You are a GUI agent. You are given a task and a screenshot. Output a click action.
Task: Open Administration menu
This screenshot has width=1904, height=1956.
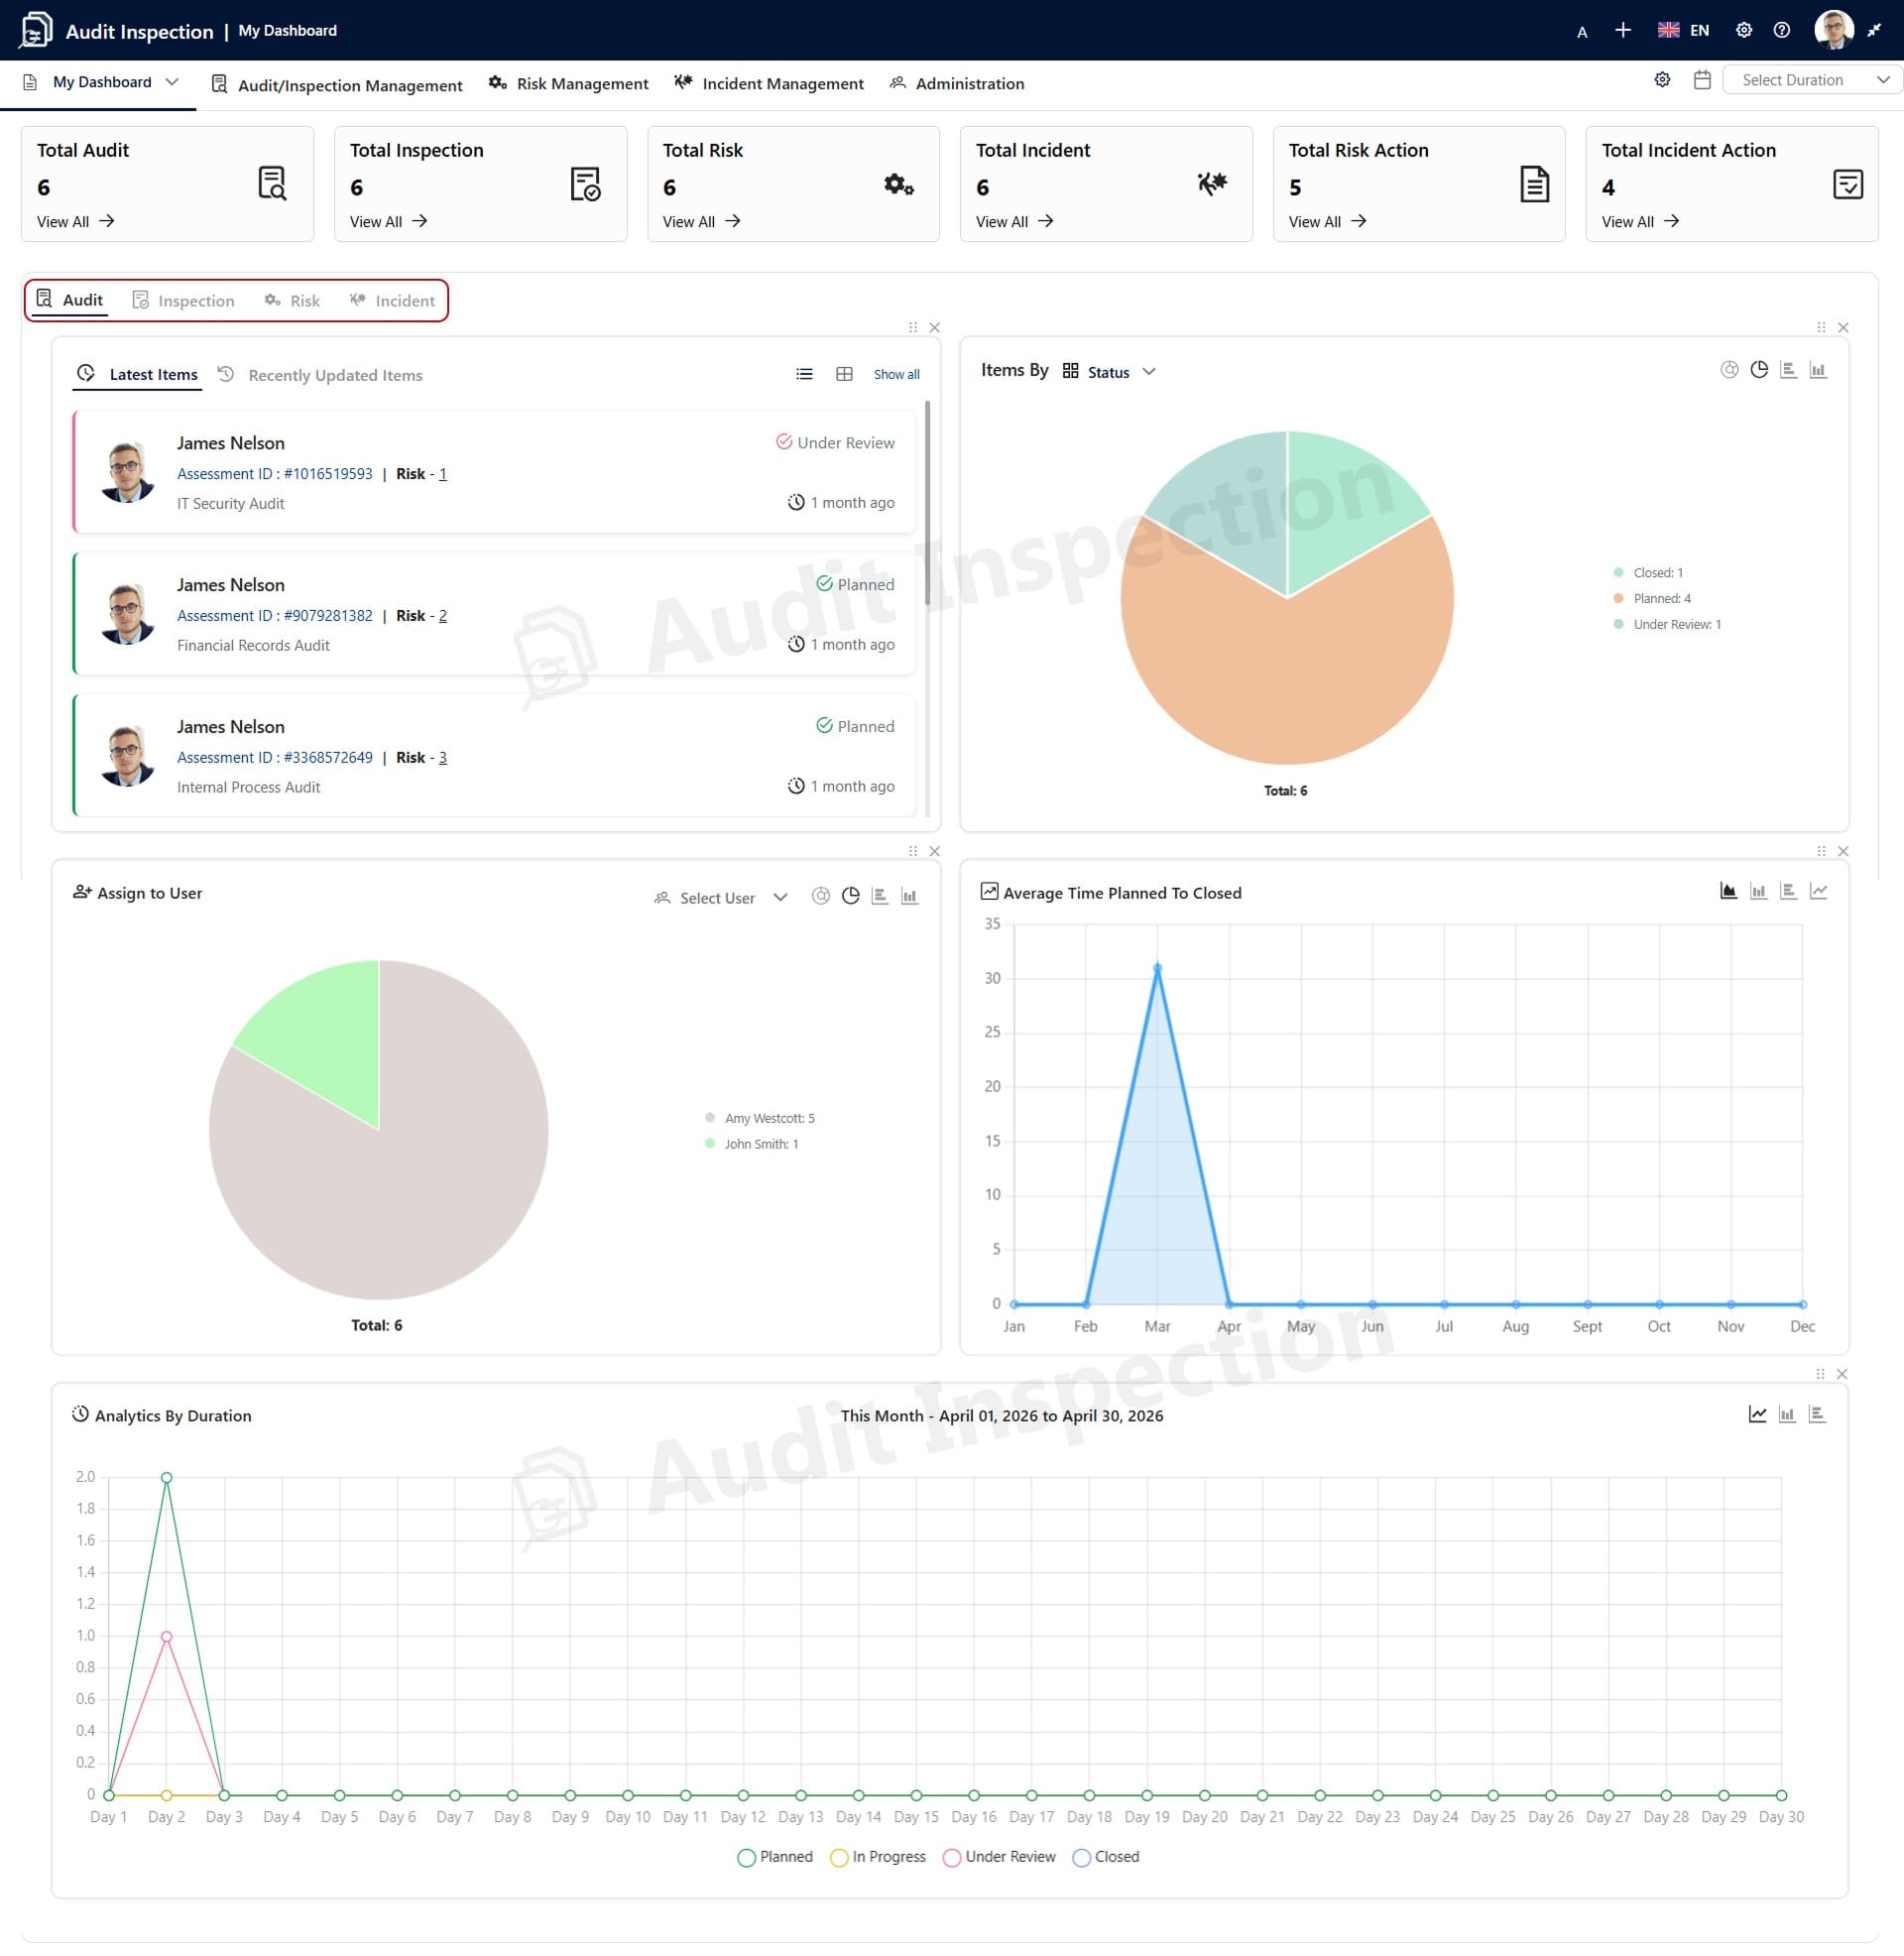(957, 84)
